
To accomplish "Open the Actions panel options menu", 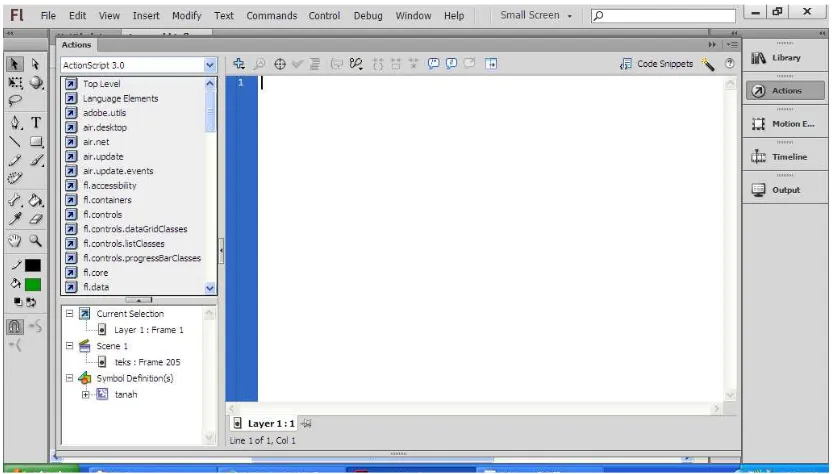I will click(732, 45).
